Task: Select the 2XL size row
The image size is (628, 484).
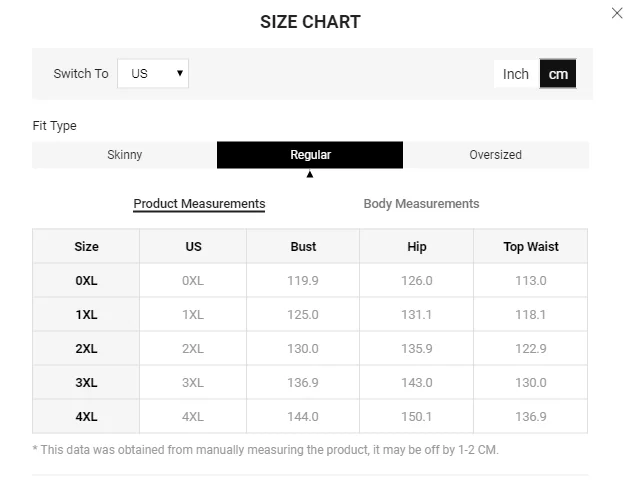Action: 87,349
